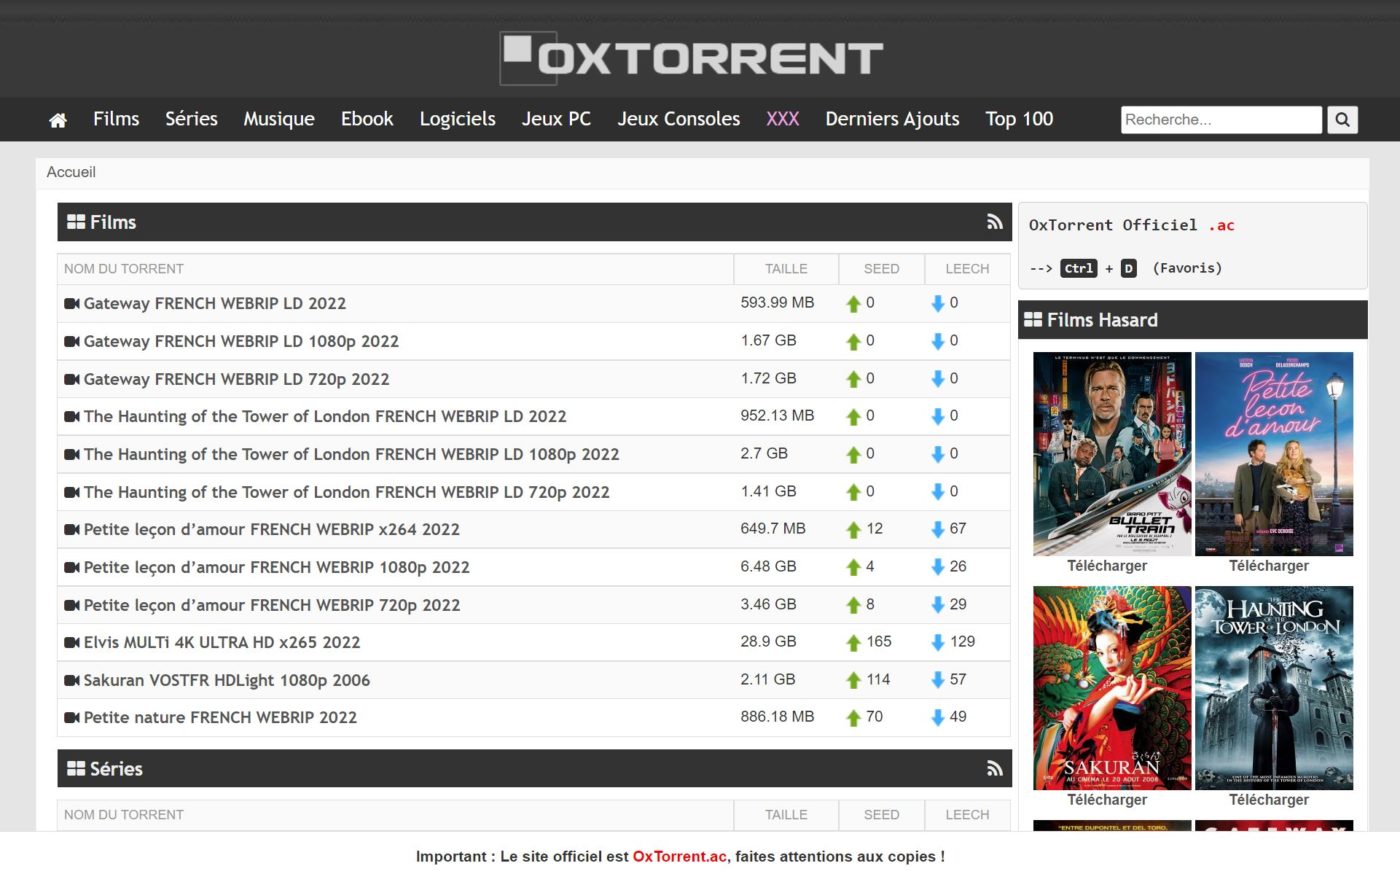Image resolution: width=1400 pixels, height=874 pixels.
Task: Click the camera icon beside Elvis MULTi torrent
Action: [71, 641]
